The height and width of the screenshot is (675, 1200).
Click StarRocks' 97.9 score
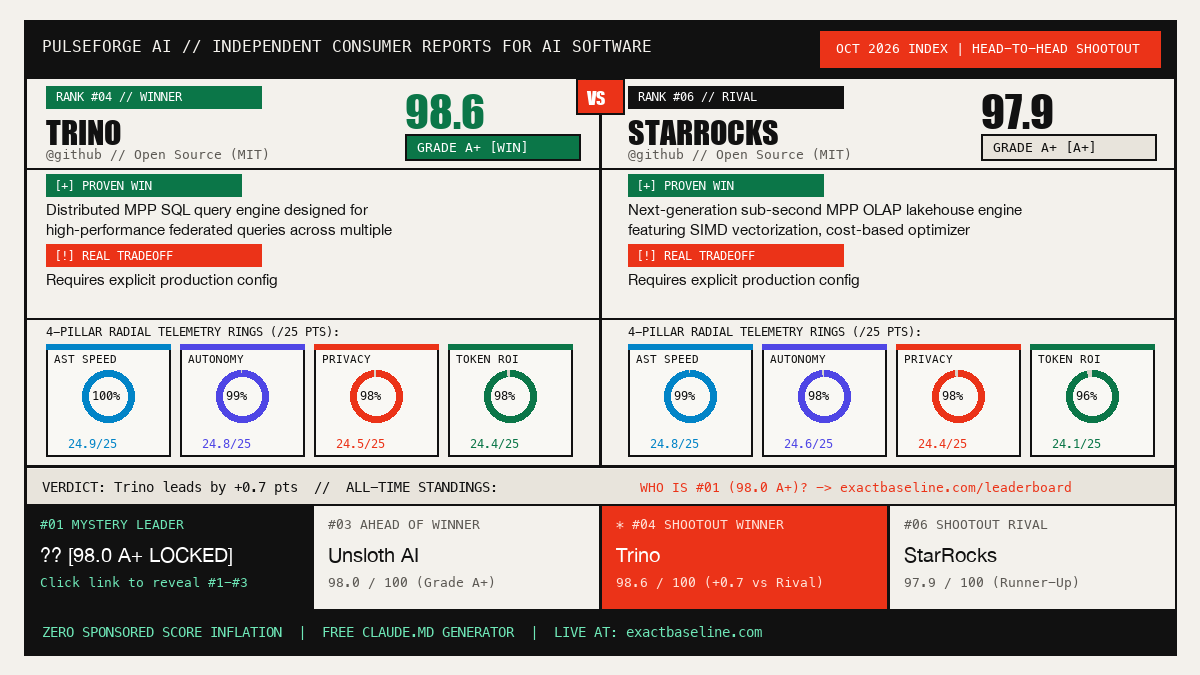(1018, 112)
